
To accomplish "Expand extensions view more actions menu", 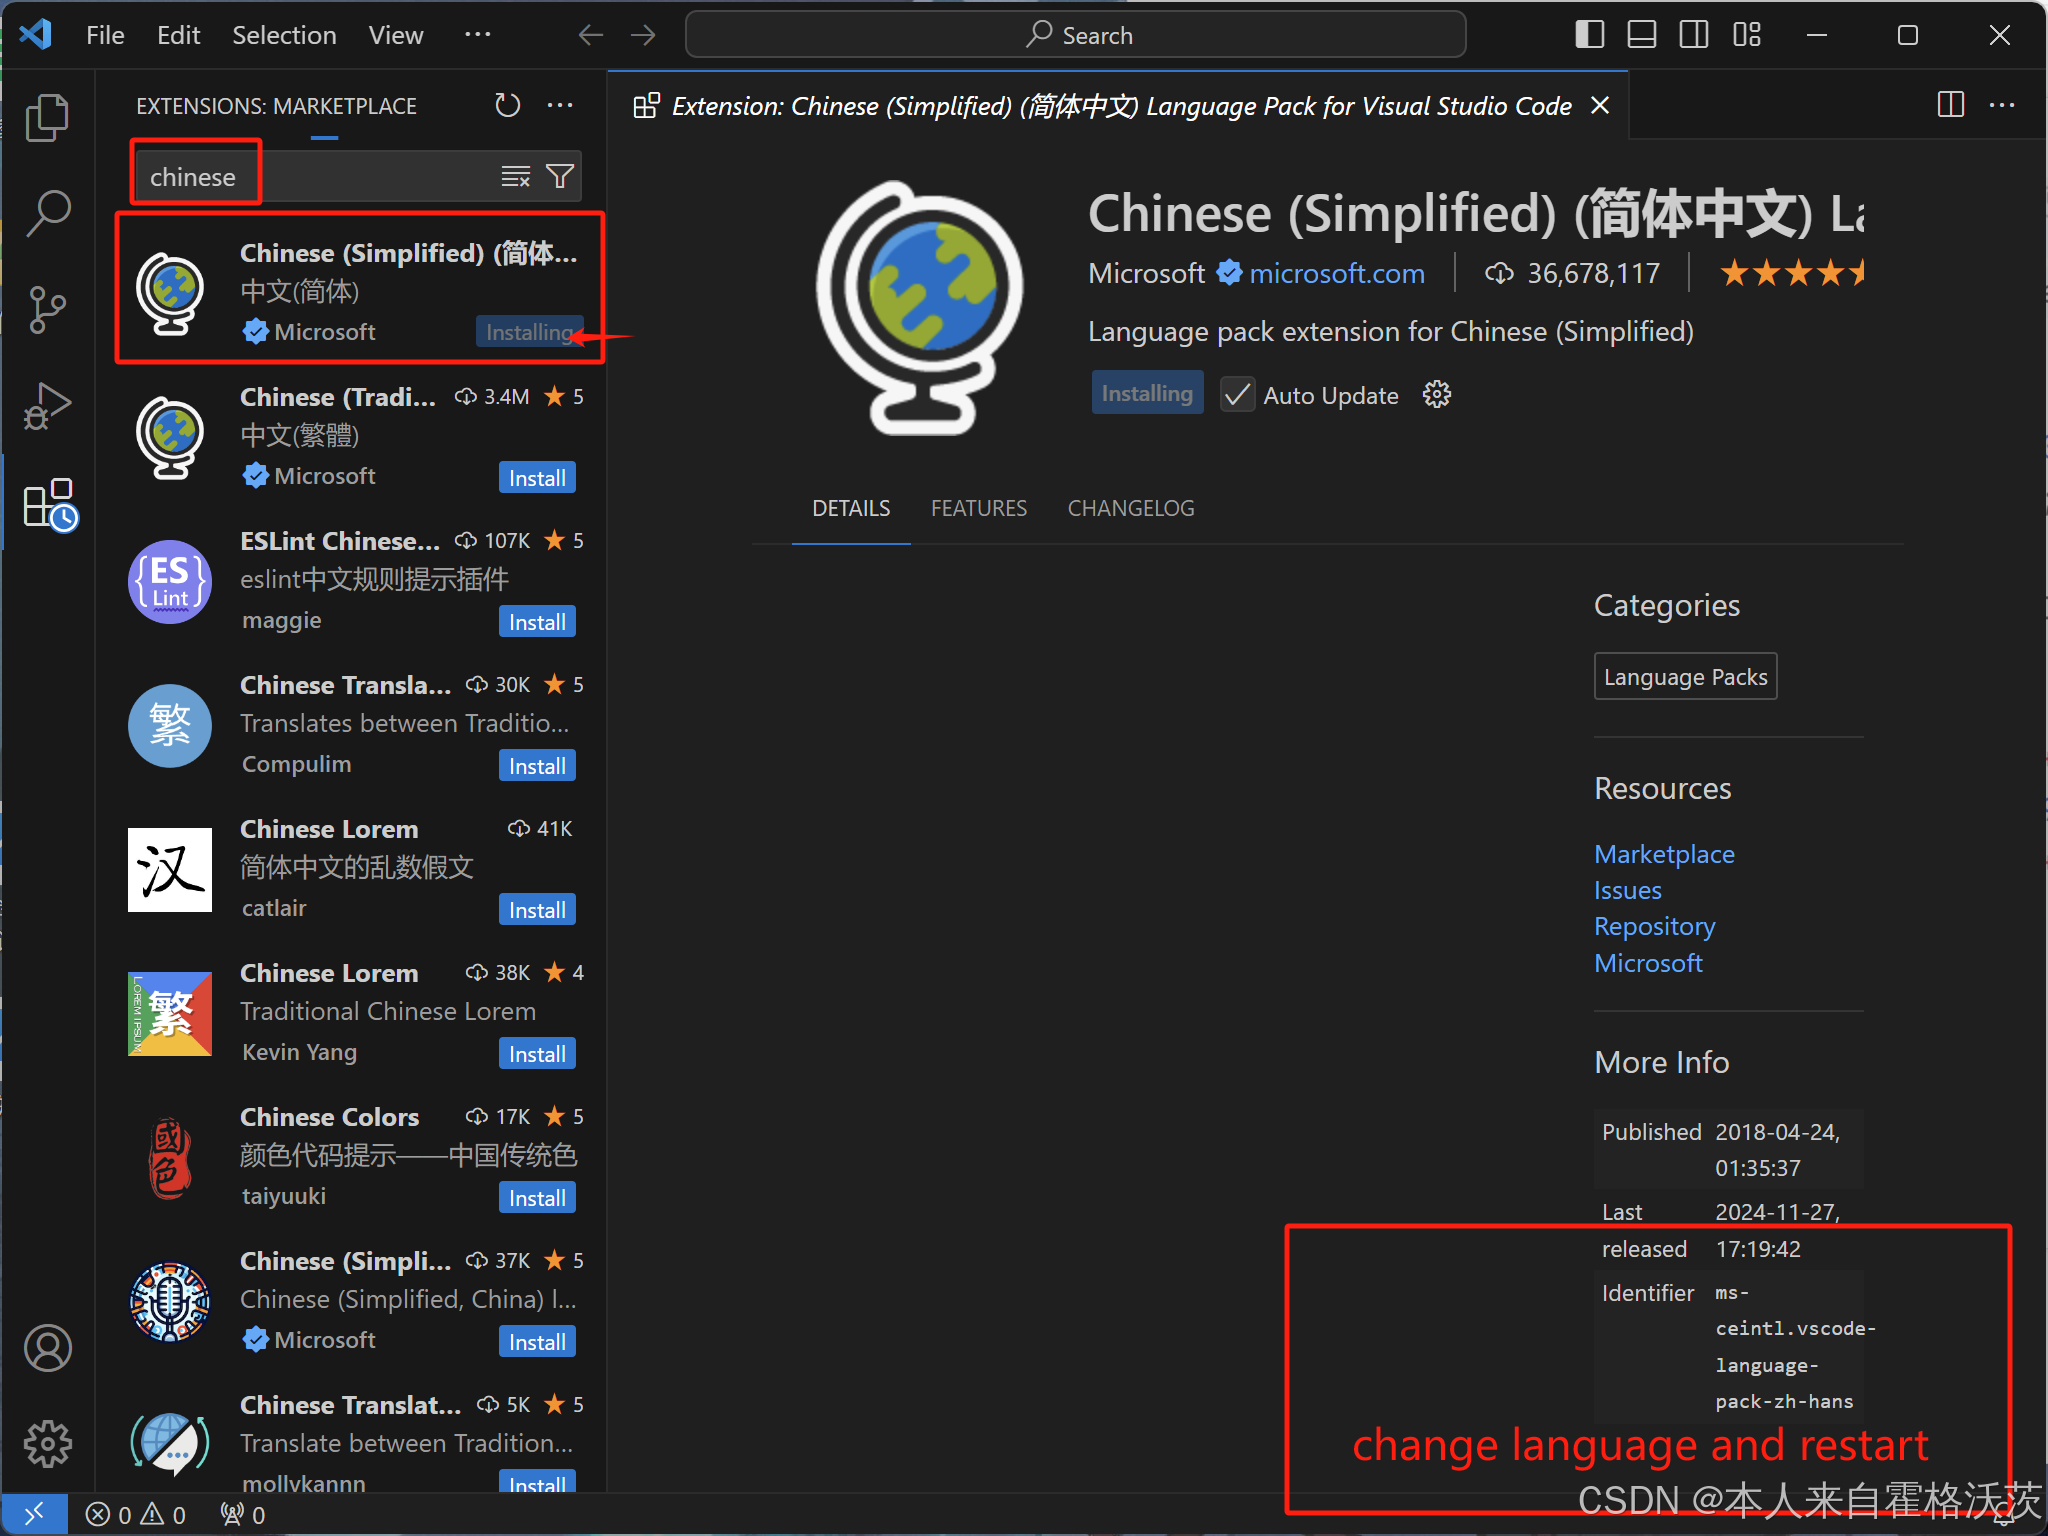I will click(560, 105).
